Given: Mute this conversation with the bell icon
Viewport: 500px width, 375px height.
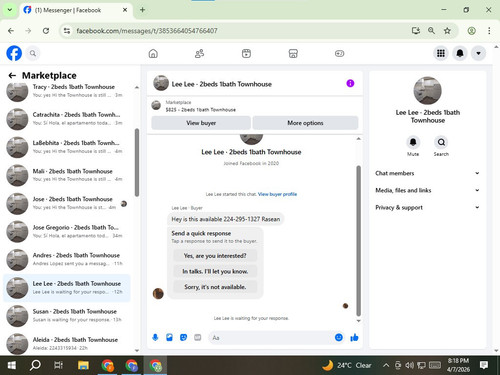Looking at the screenshot, I should (x=413, y=142).
